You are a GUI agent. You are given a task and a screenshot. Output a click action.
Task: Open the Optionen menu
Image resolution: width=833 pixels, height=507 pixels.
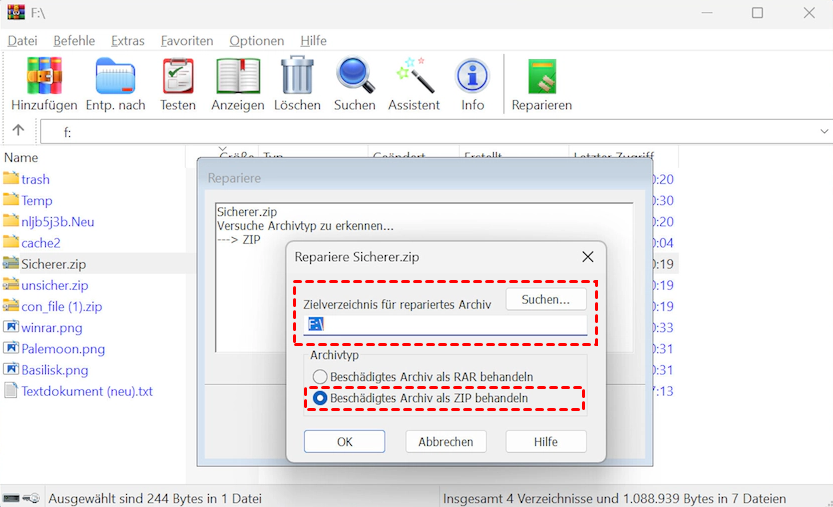click(x=256, y=41)
